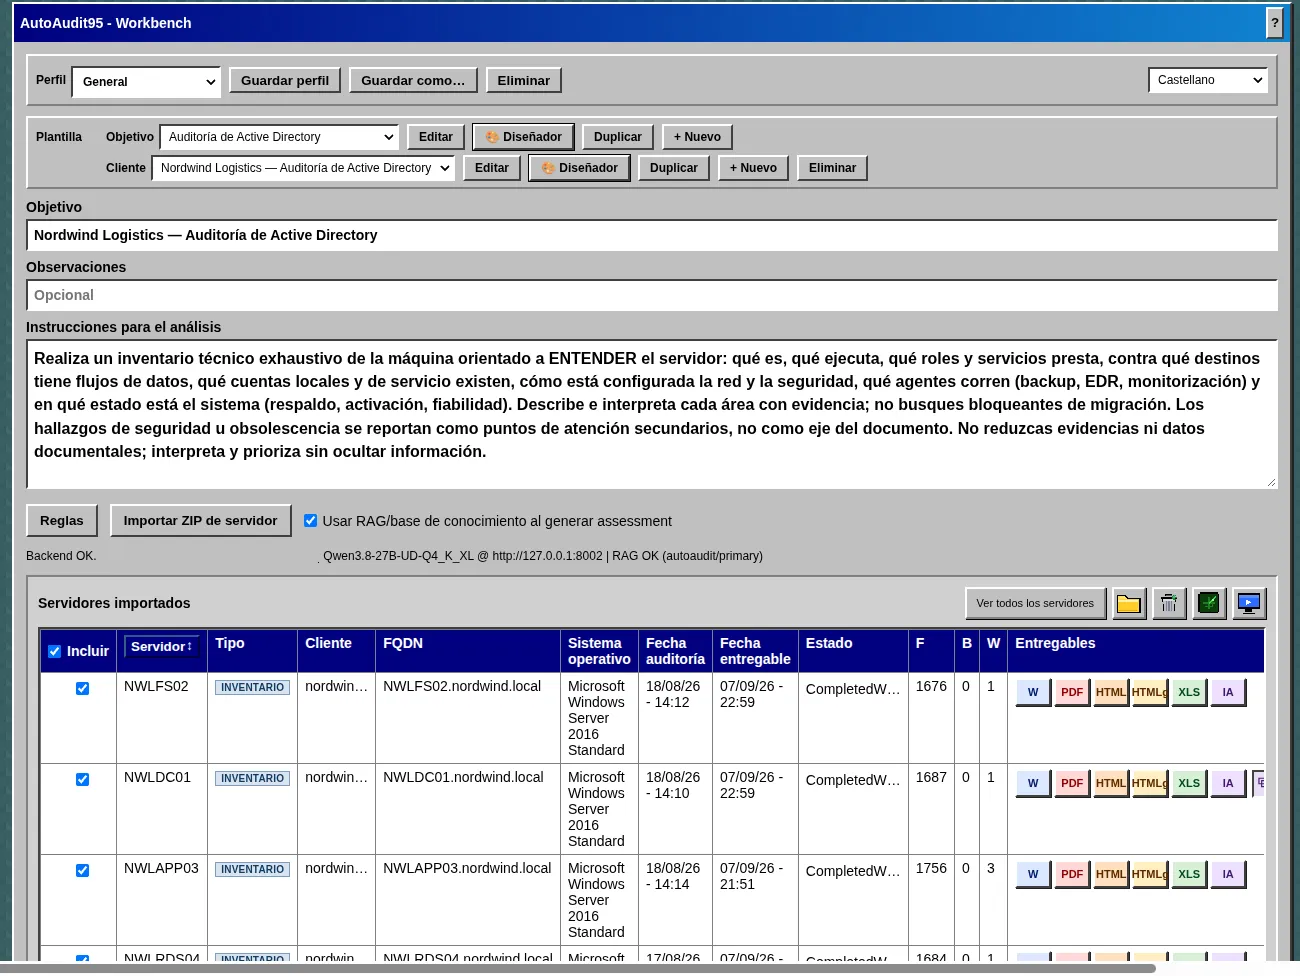Screen dimensions: 1300x976
Task: Uncheck the NWLAPP03 include checkbox
Action: click(82, 870)
